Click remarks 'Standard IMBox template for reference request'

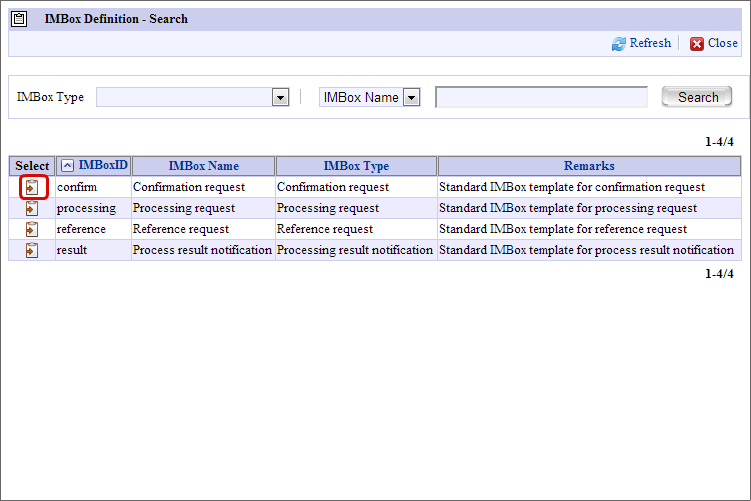[589, 229]
